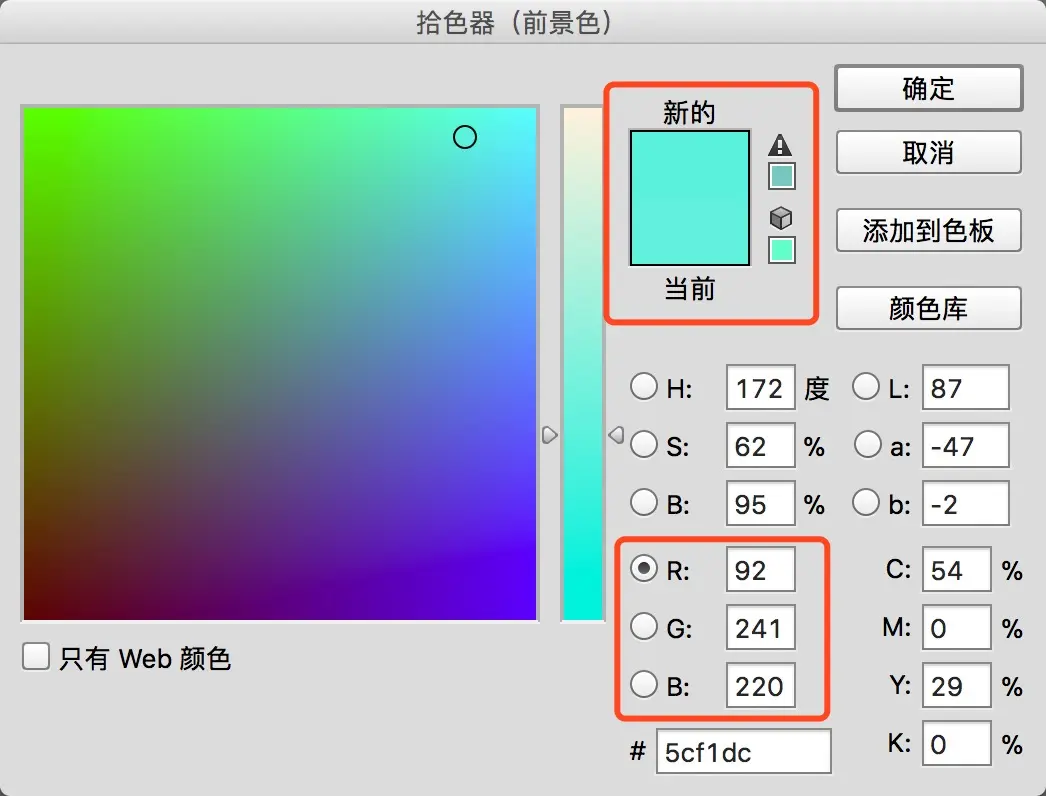Click the M magenta field showing 0
Image resolution: width=1046 pixels, height=796 pixels.
[957, 628]
